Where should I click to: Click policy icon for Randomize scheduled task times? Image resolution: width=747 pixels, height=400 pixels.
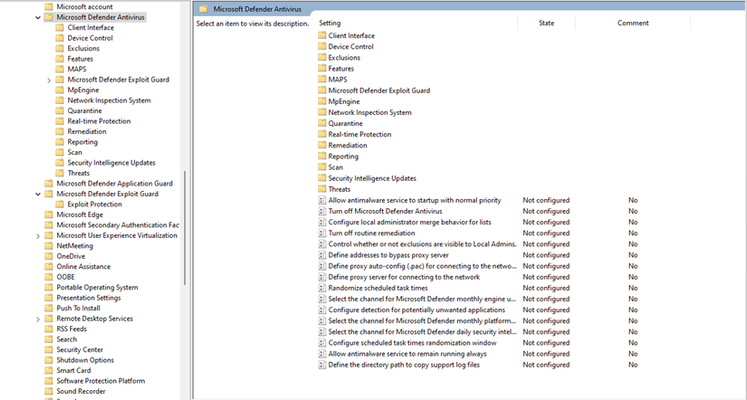click(322, 288)
